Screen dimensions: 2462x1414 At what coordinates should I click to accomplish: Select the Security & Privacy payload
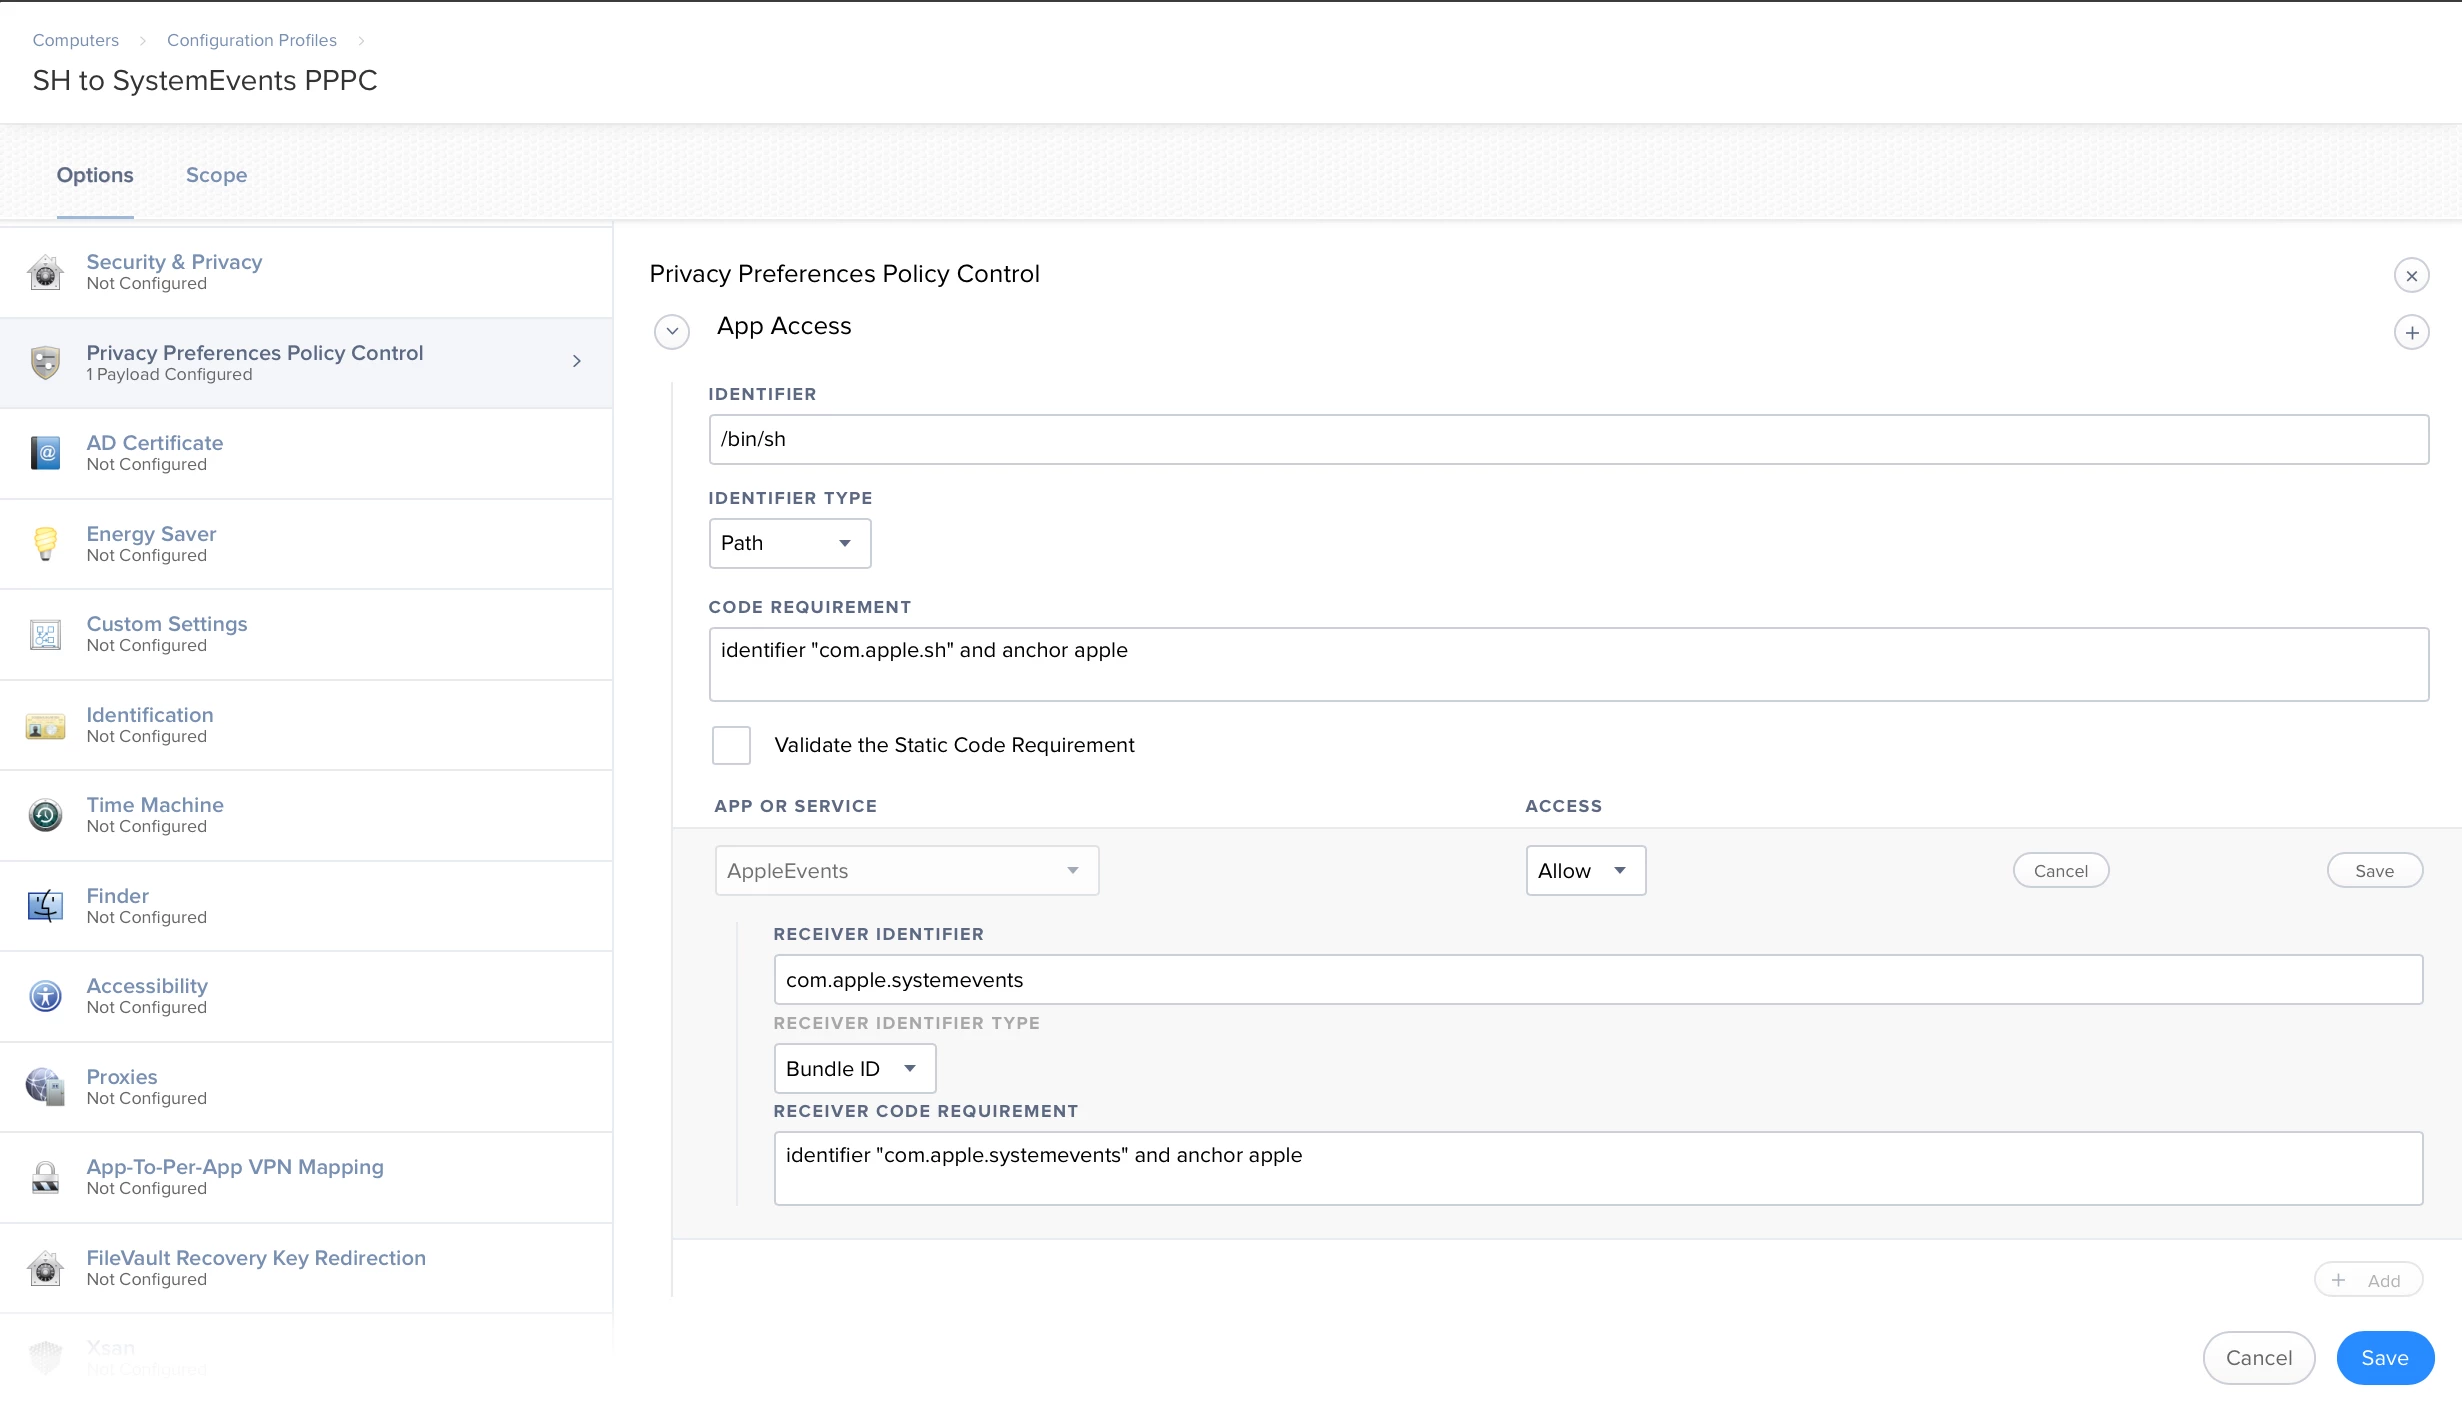click(x=306, y=272)
